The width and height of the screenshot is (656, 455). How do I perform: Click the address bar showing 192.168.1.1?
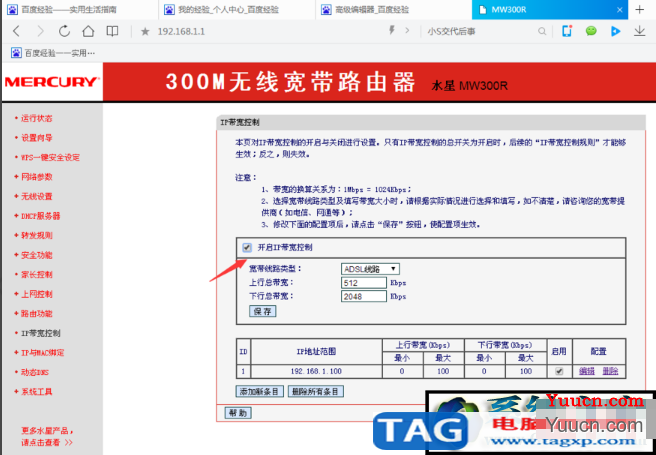tap(181, 31)
